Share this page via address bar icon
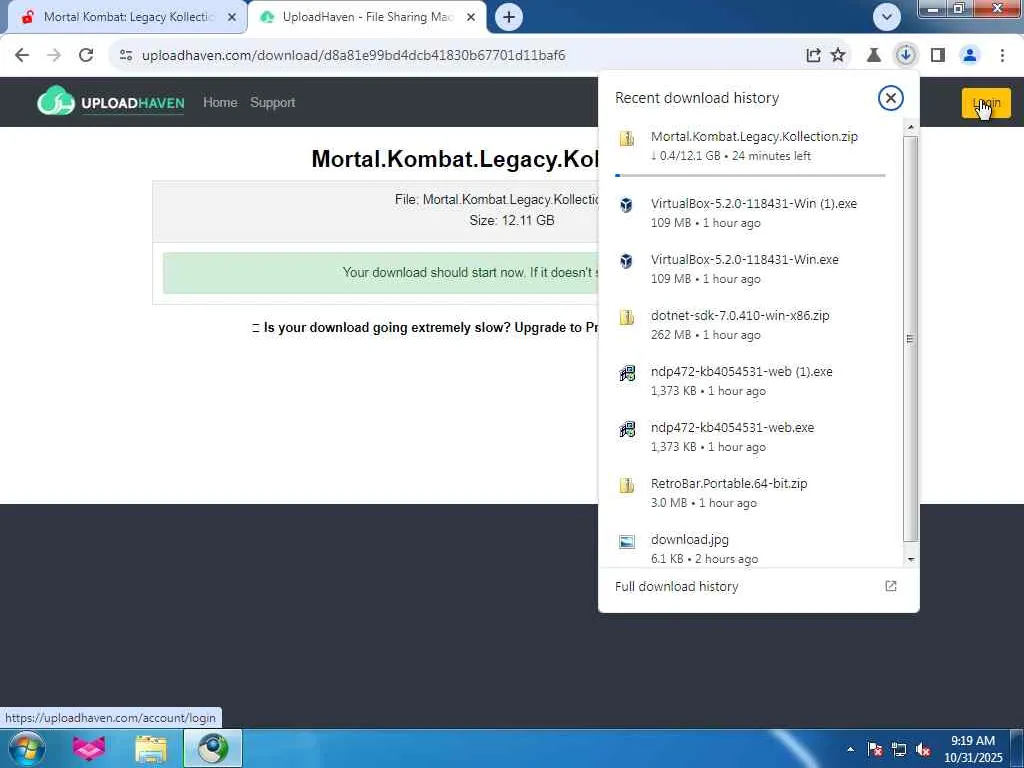This screenshot has width=1024, height=768. (813, 55)
